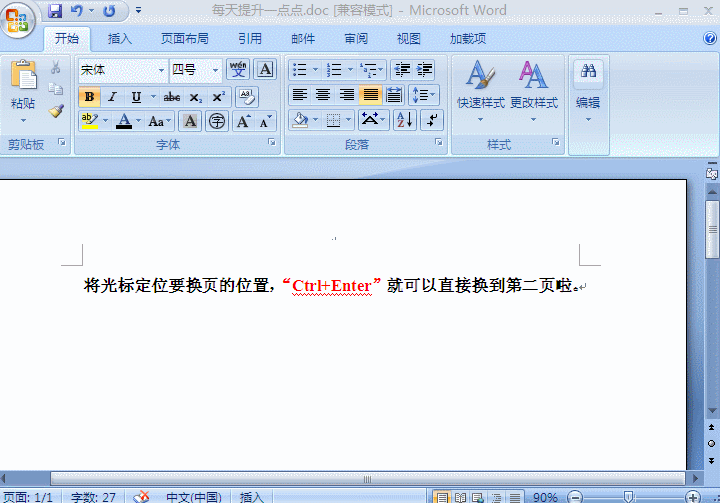This screenshot has height=503, width=720.
Task: Open Quick Access Toolbar customize arrow
Action: coord(138,10)
